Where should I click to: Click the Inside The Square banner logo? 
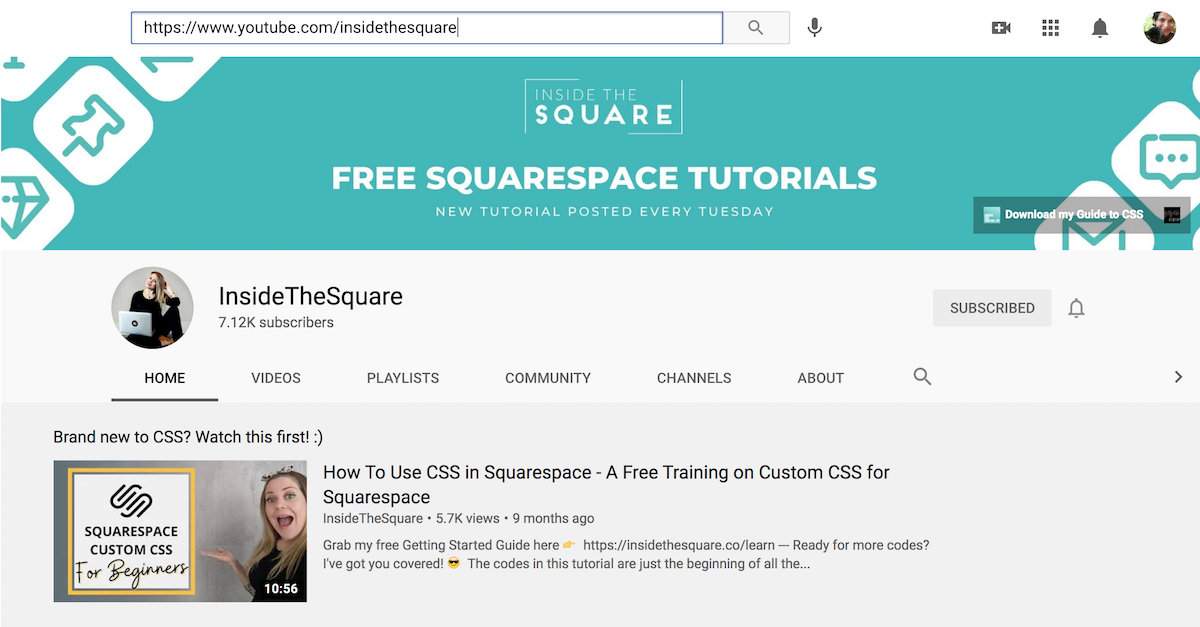coord(604,106)
